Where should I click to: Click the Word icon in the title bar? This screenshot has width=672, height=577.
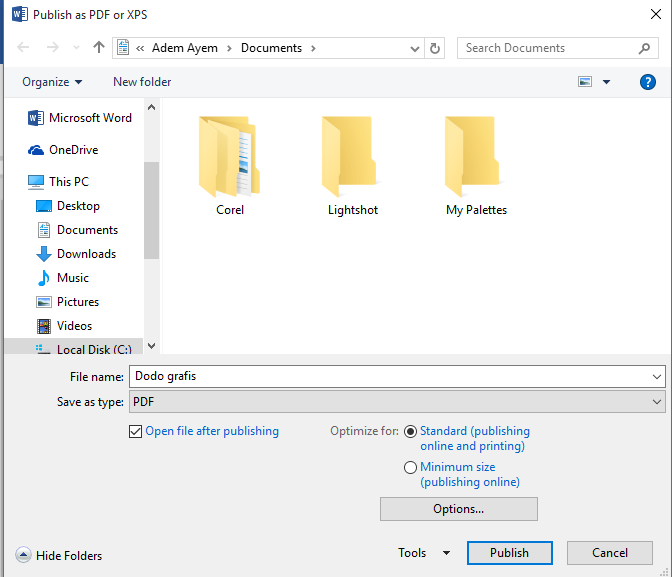tap(20, 14)
